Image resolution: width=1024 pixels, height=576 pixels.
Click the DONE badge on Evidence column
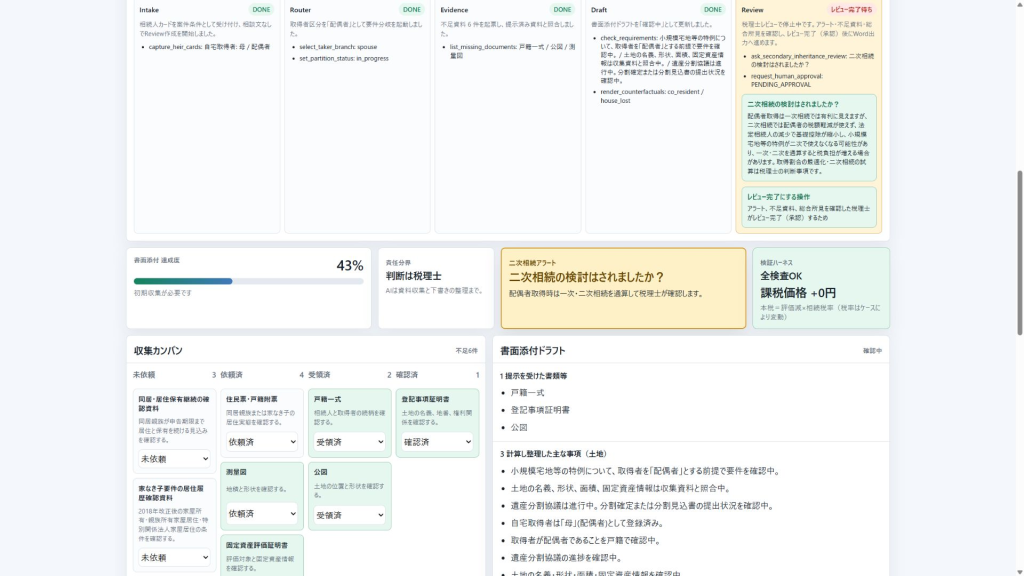click(x=562, y=10)
